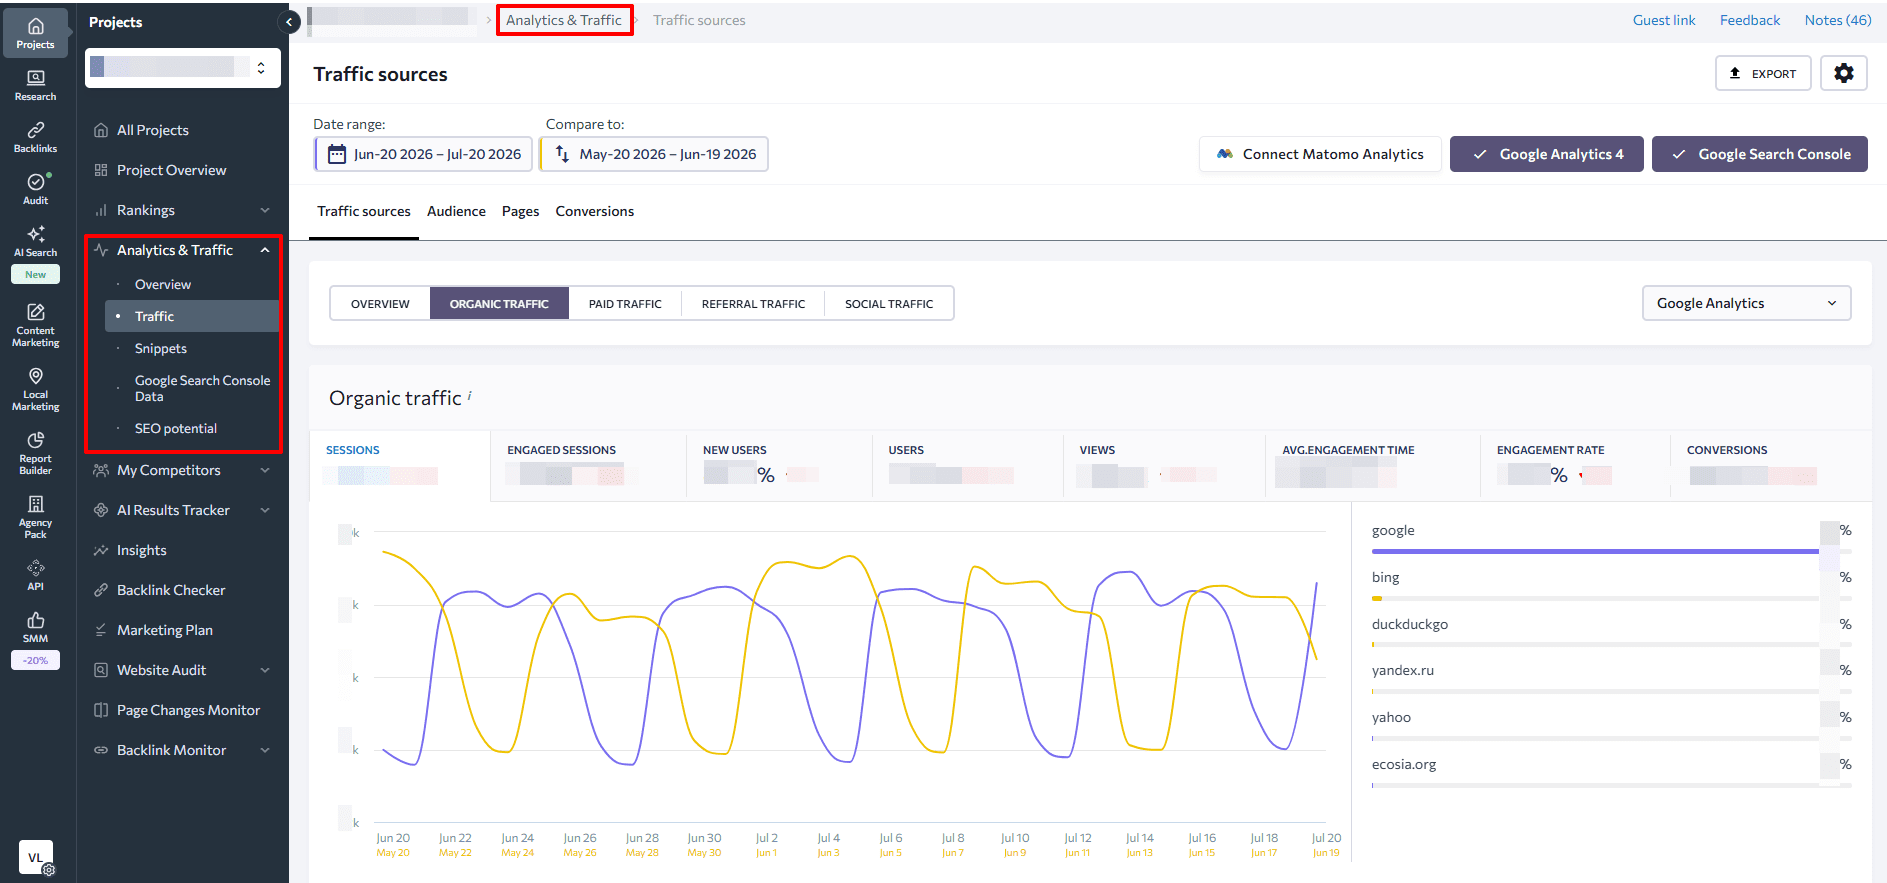The height and width of the screenshot is (883, 1887).
Task: Select the REFERRAL TRAFFIC segment
Action: point(753,303)
